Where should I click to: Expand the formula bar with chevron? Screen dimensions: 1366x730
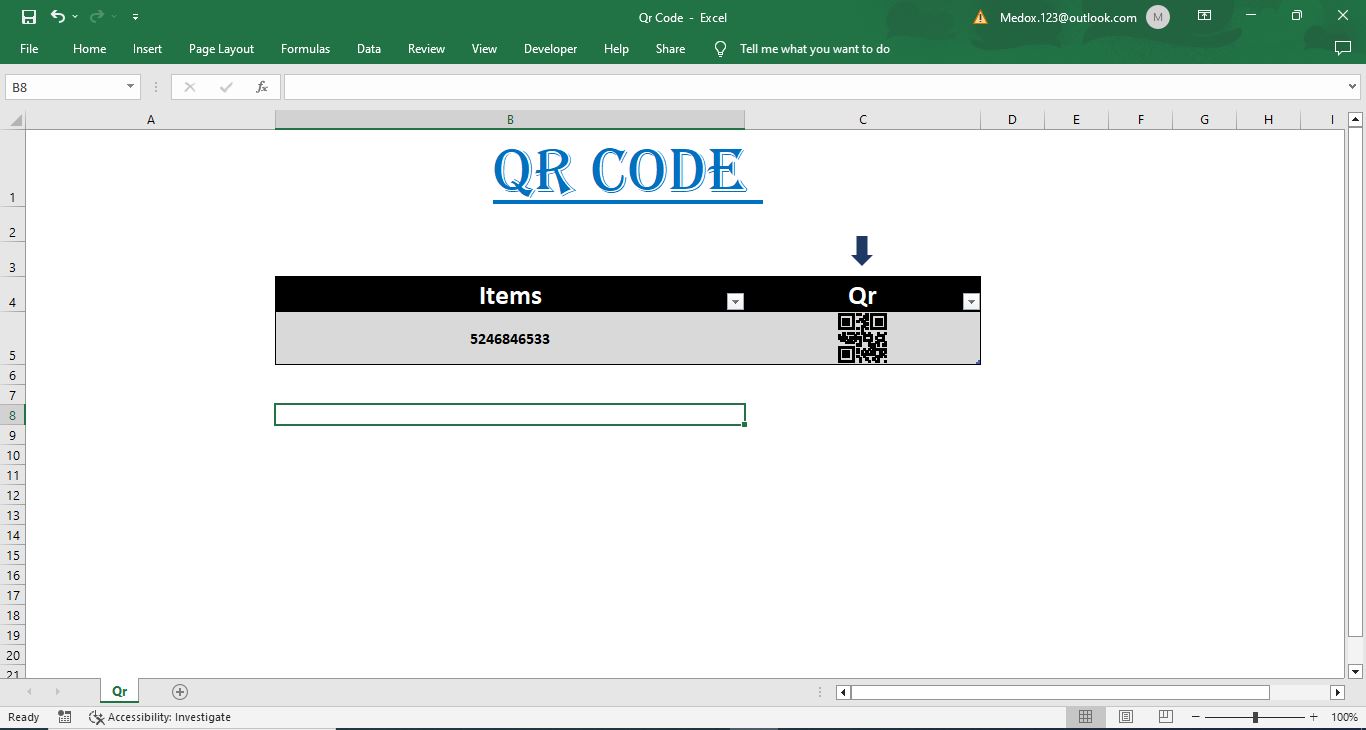coord(1351,87)
